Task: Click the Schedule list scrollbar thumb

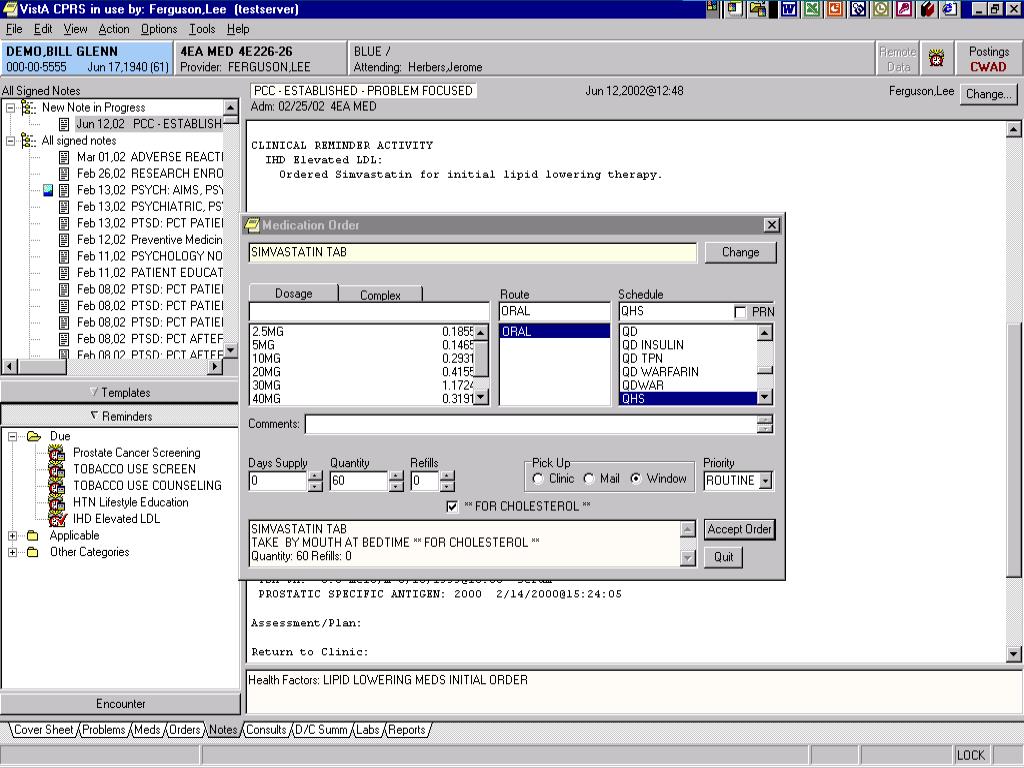Action: click(x=765, y=371)
